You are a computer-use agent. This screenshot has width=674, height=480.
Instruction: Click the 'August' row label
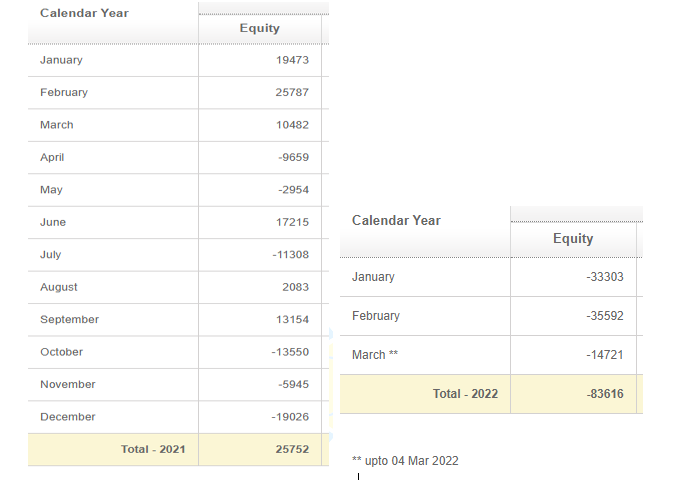tap(59, 287)
